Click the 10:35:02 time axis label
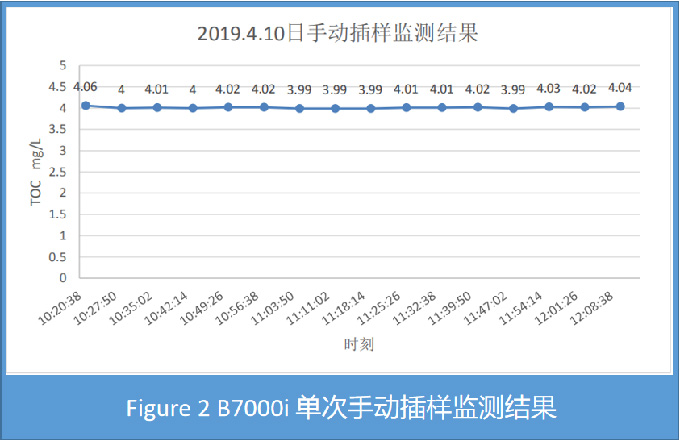The width and height of the screenshot is (680, 440). click(x=131, y=308)
